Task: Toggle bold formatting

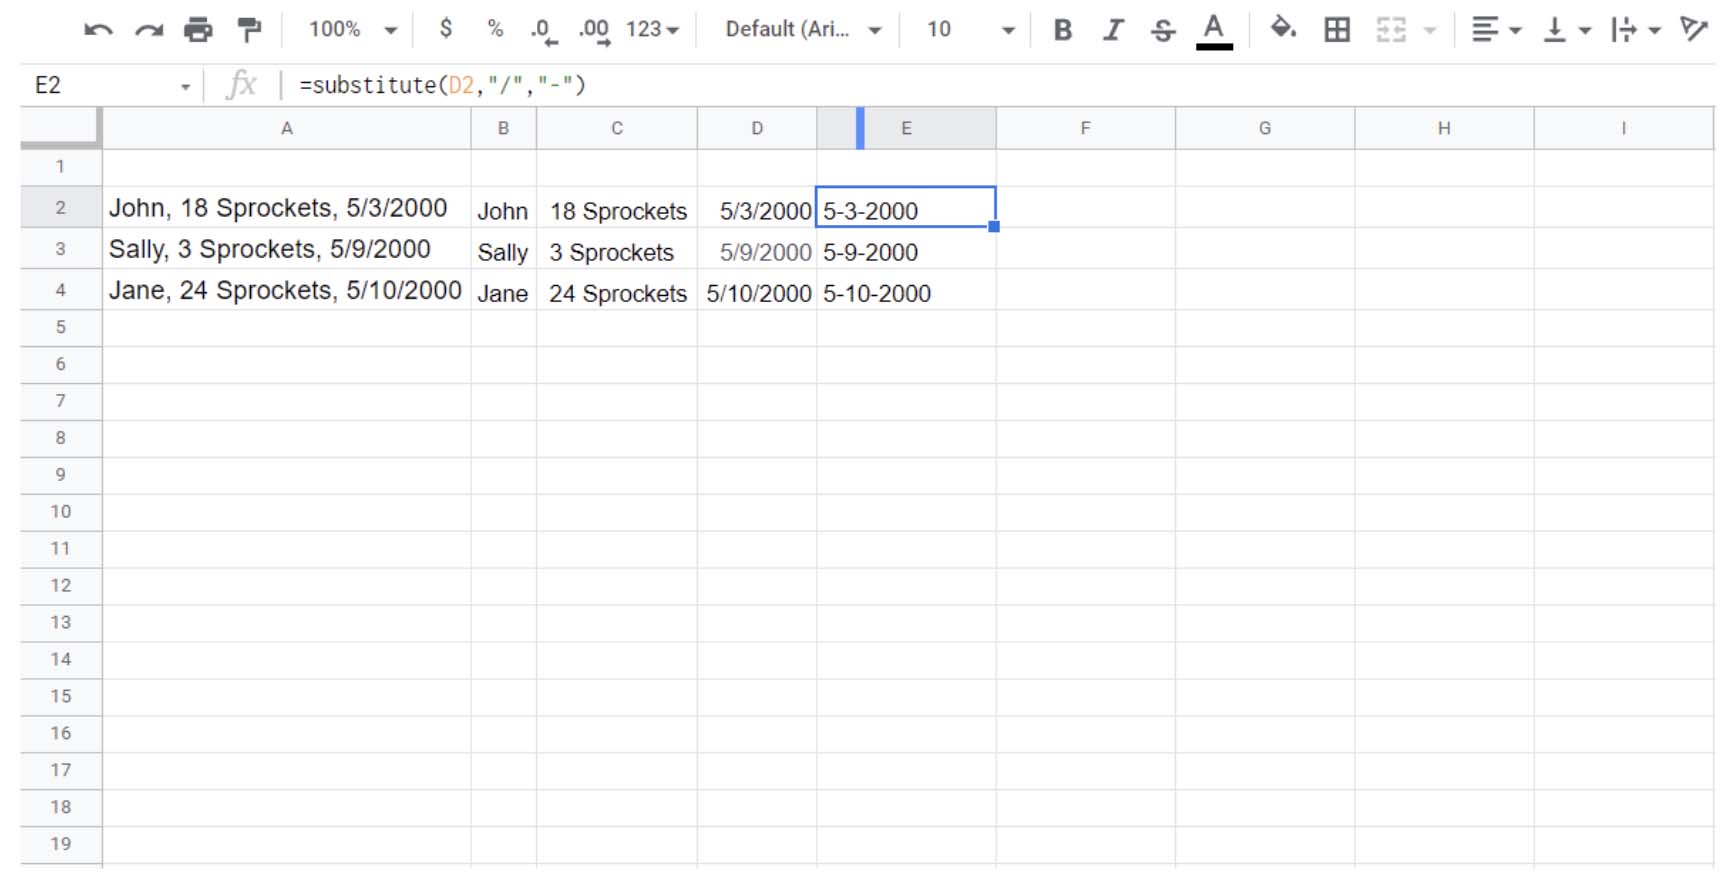Action: click(x=1063, y=30)
